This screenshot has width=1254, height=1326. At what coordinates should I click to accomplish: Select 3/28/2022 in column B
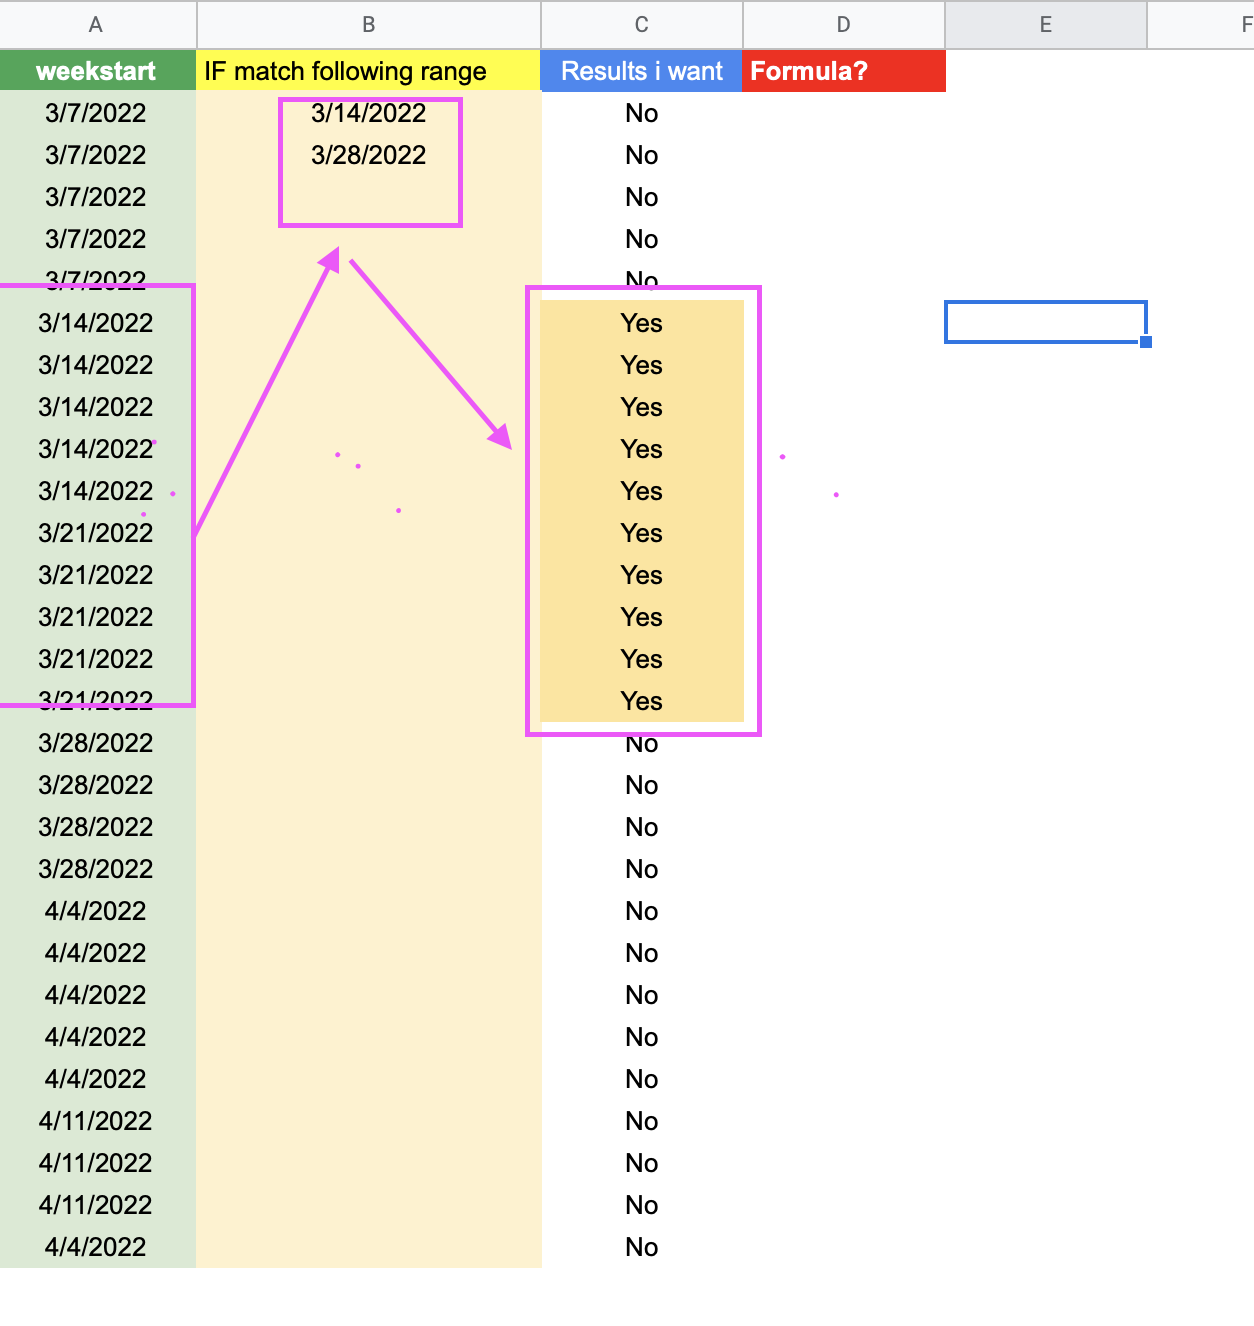368,155
